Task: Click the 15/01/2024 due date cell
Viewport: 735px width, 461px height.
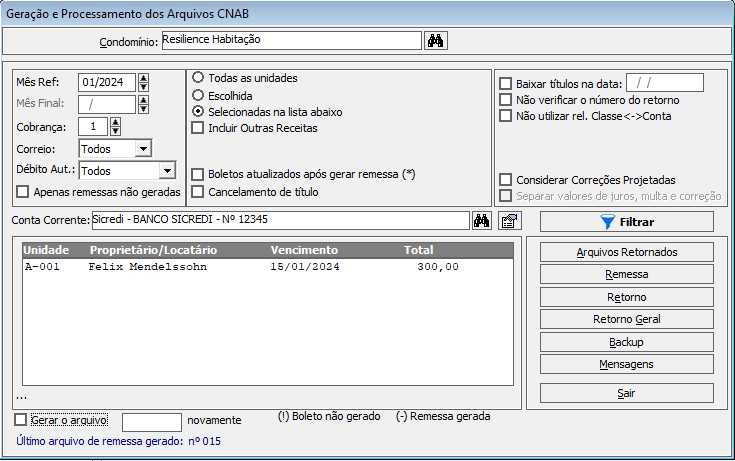Action: coord(305,267)
